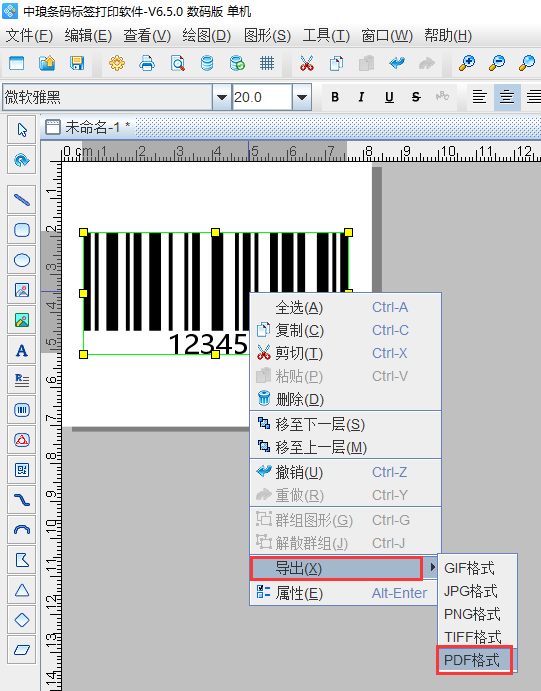
Task: Save document with floppy disk icon
Action: pos(77,63)
